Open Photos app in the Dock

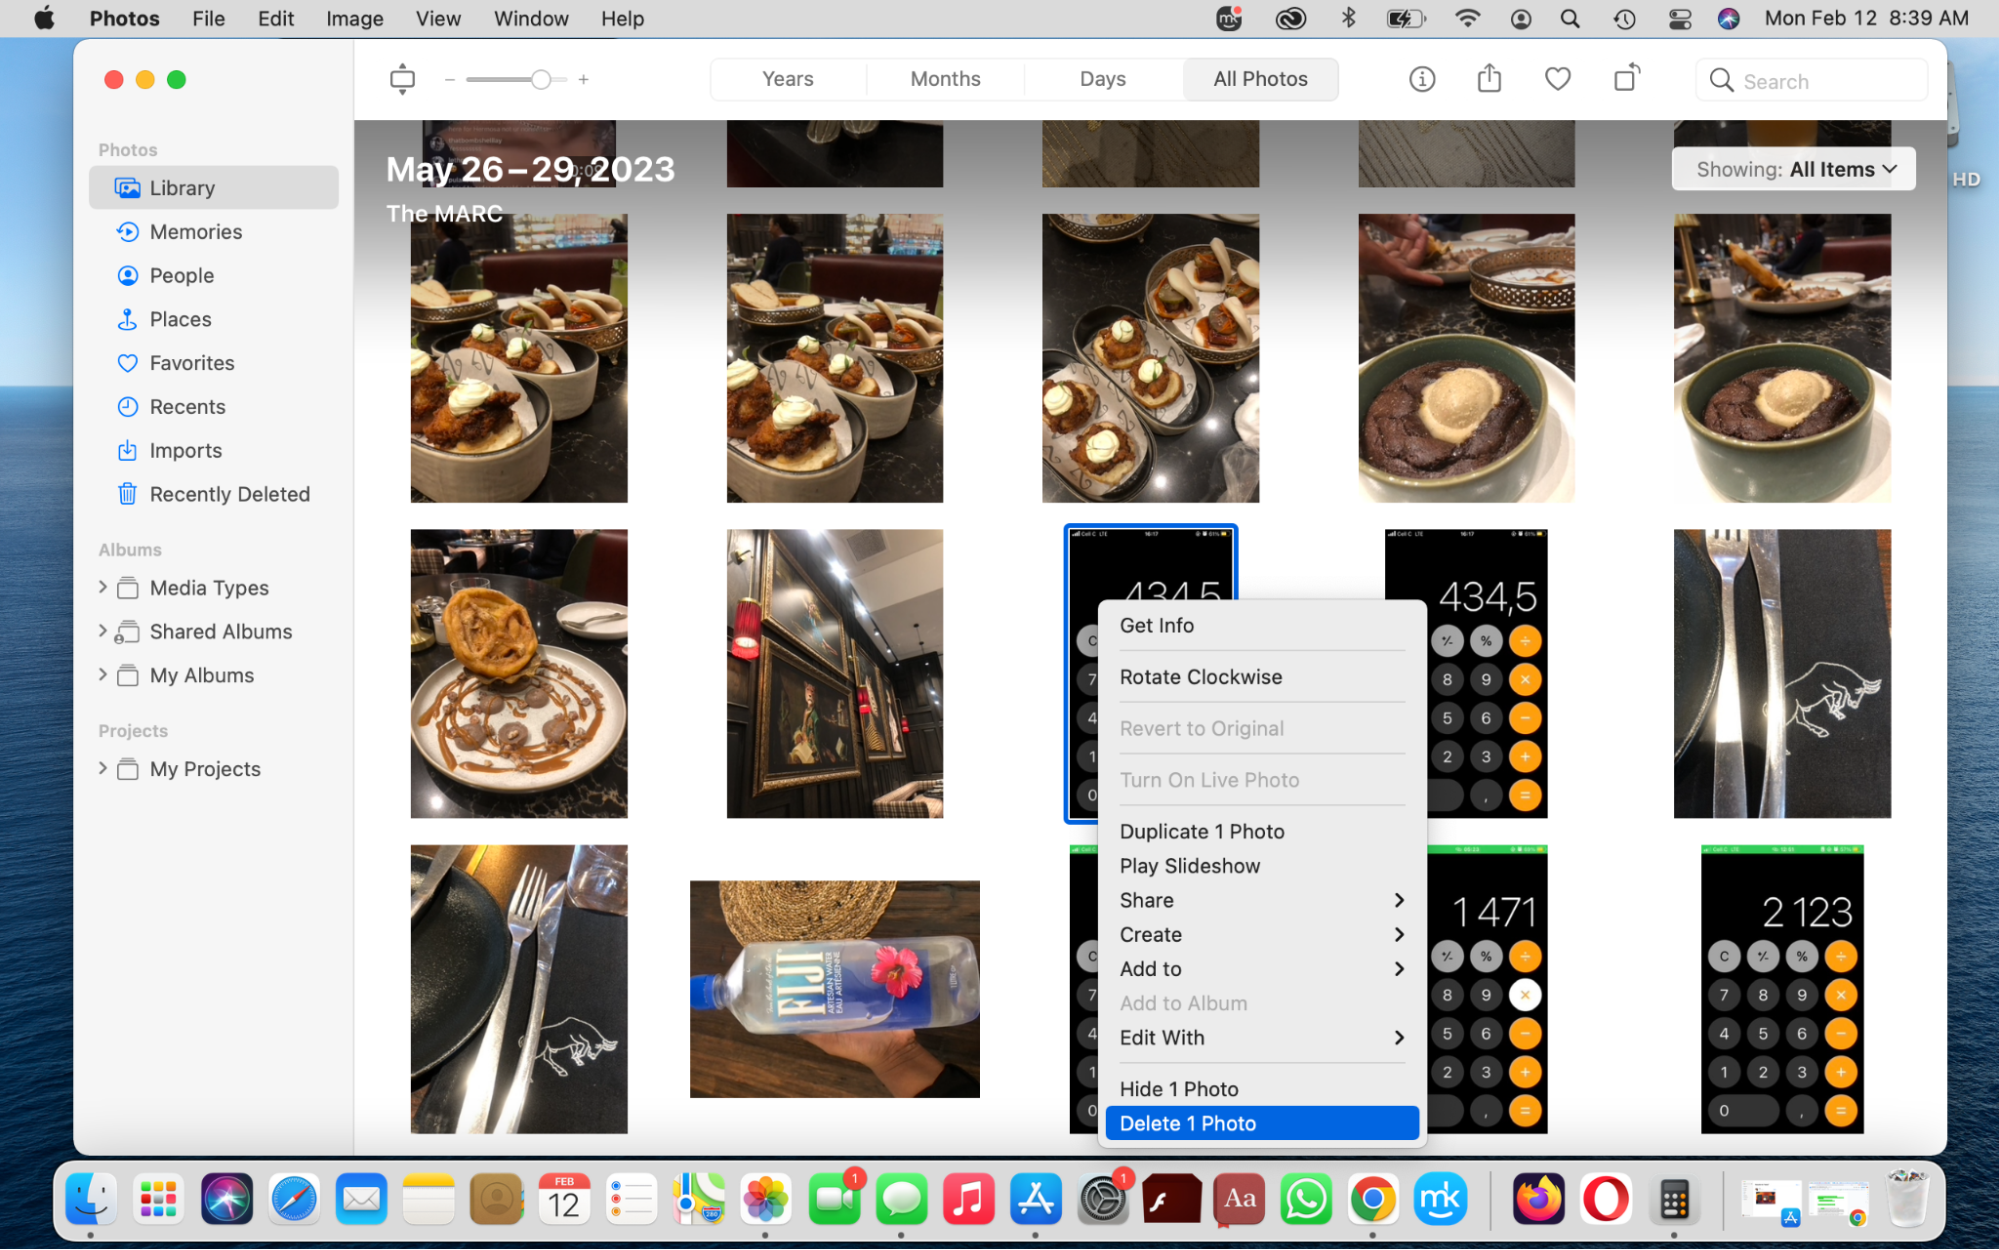766,1199
